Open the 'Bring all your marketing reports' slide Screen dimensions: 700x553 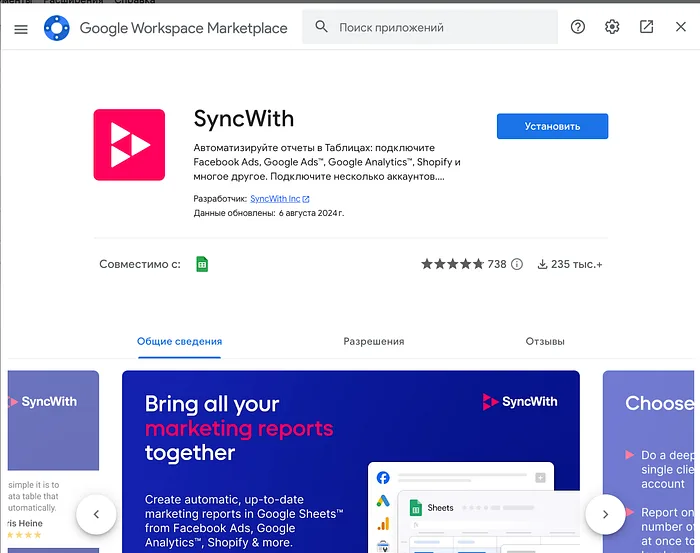point(351,462)
